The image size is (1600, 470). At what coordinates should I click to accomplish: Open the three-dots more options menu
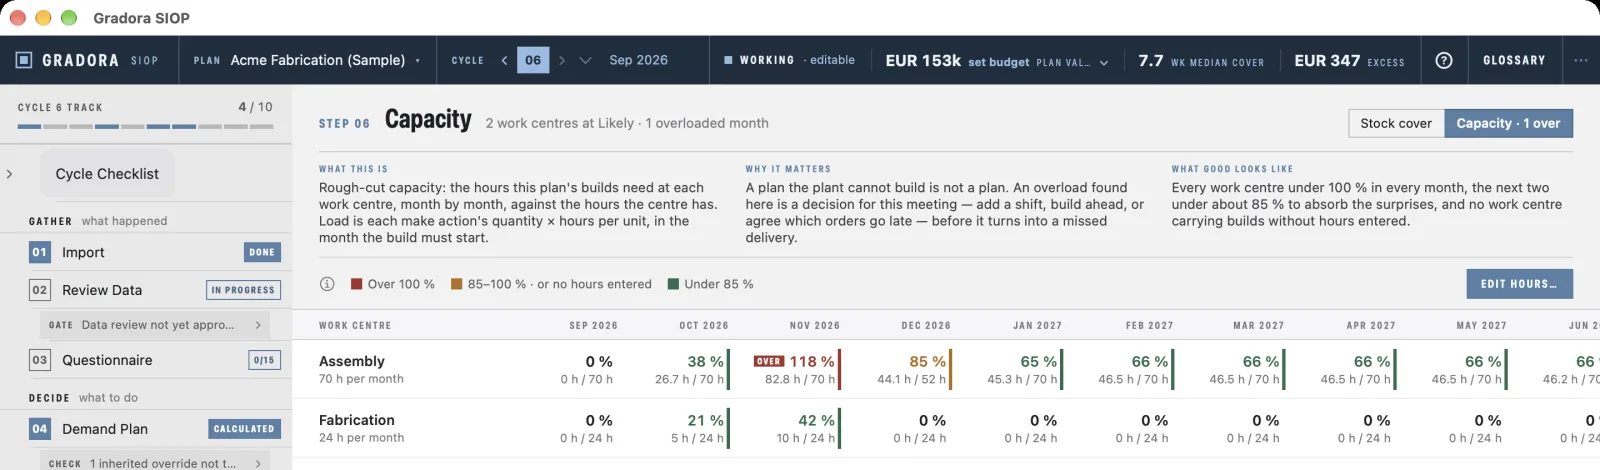[1581, 60]
